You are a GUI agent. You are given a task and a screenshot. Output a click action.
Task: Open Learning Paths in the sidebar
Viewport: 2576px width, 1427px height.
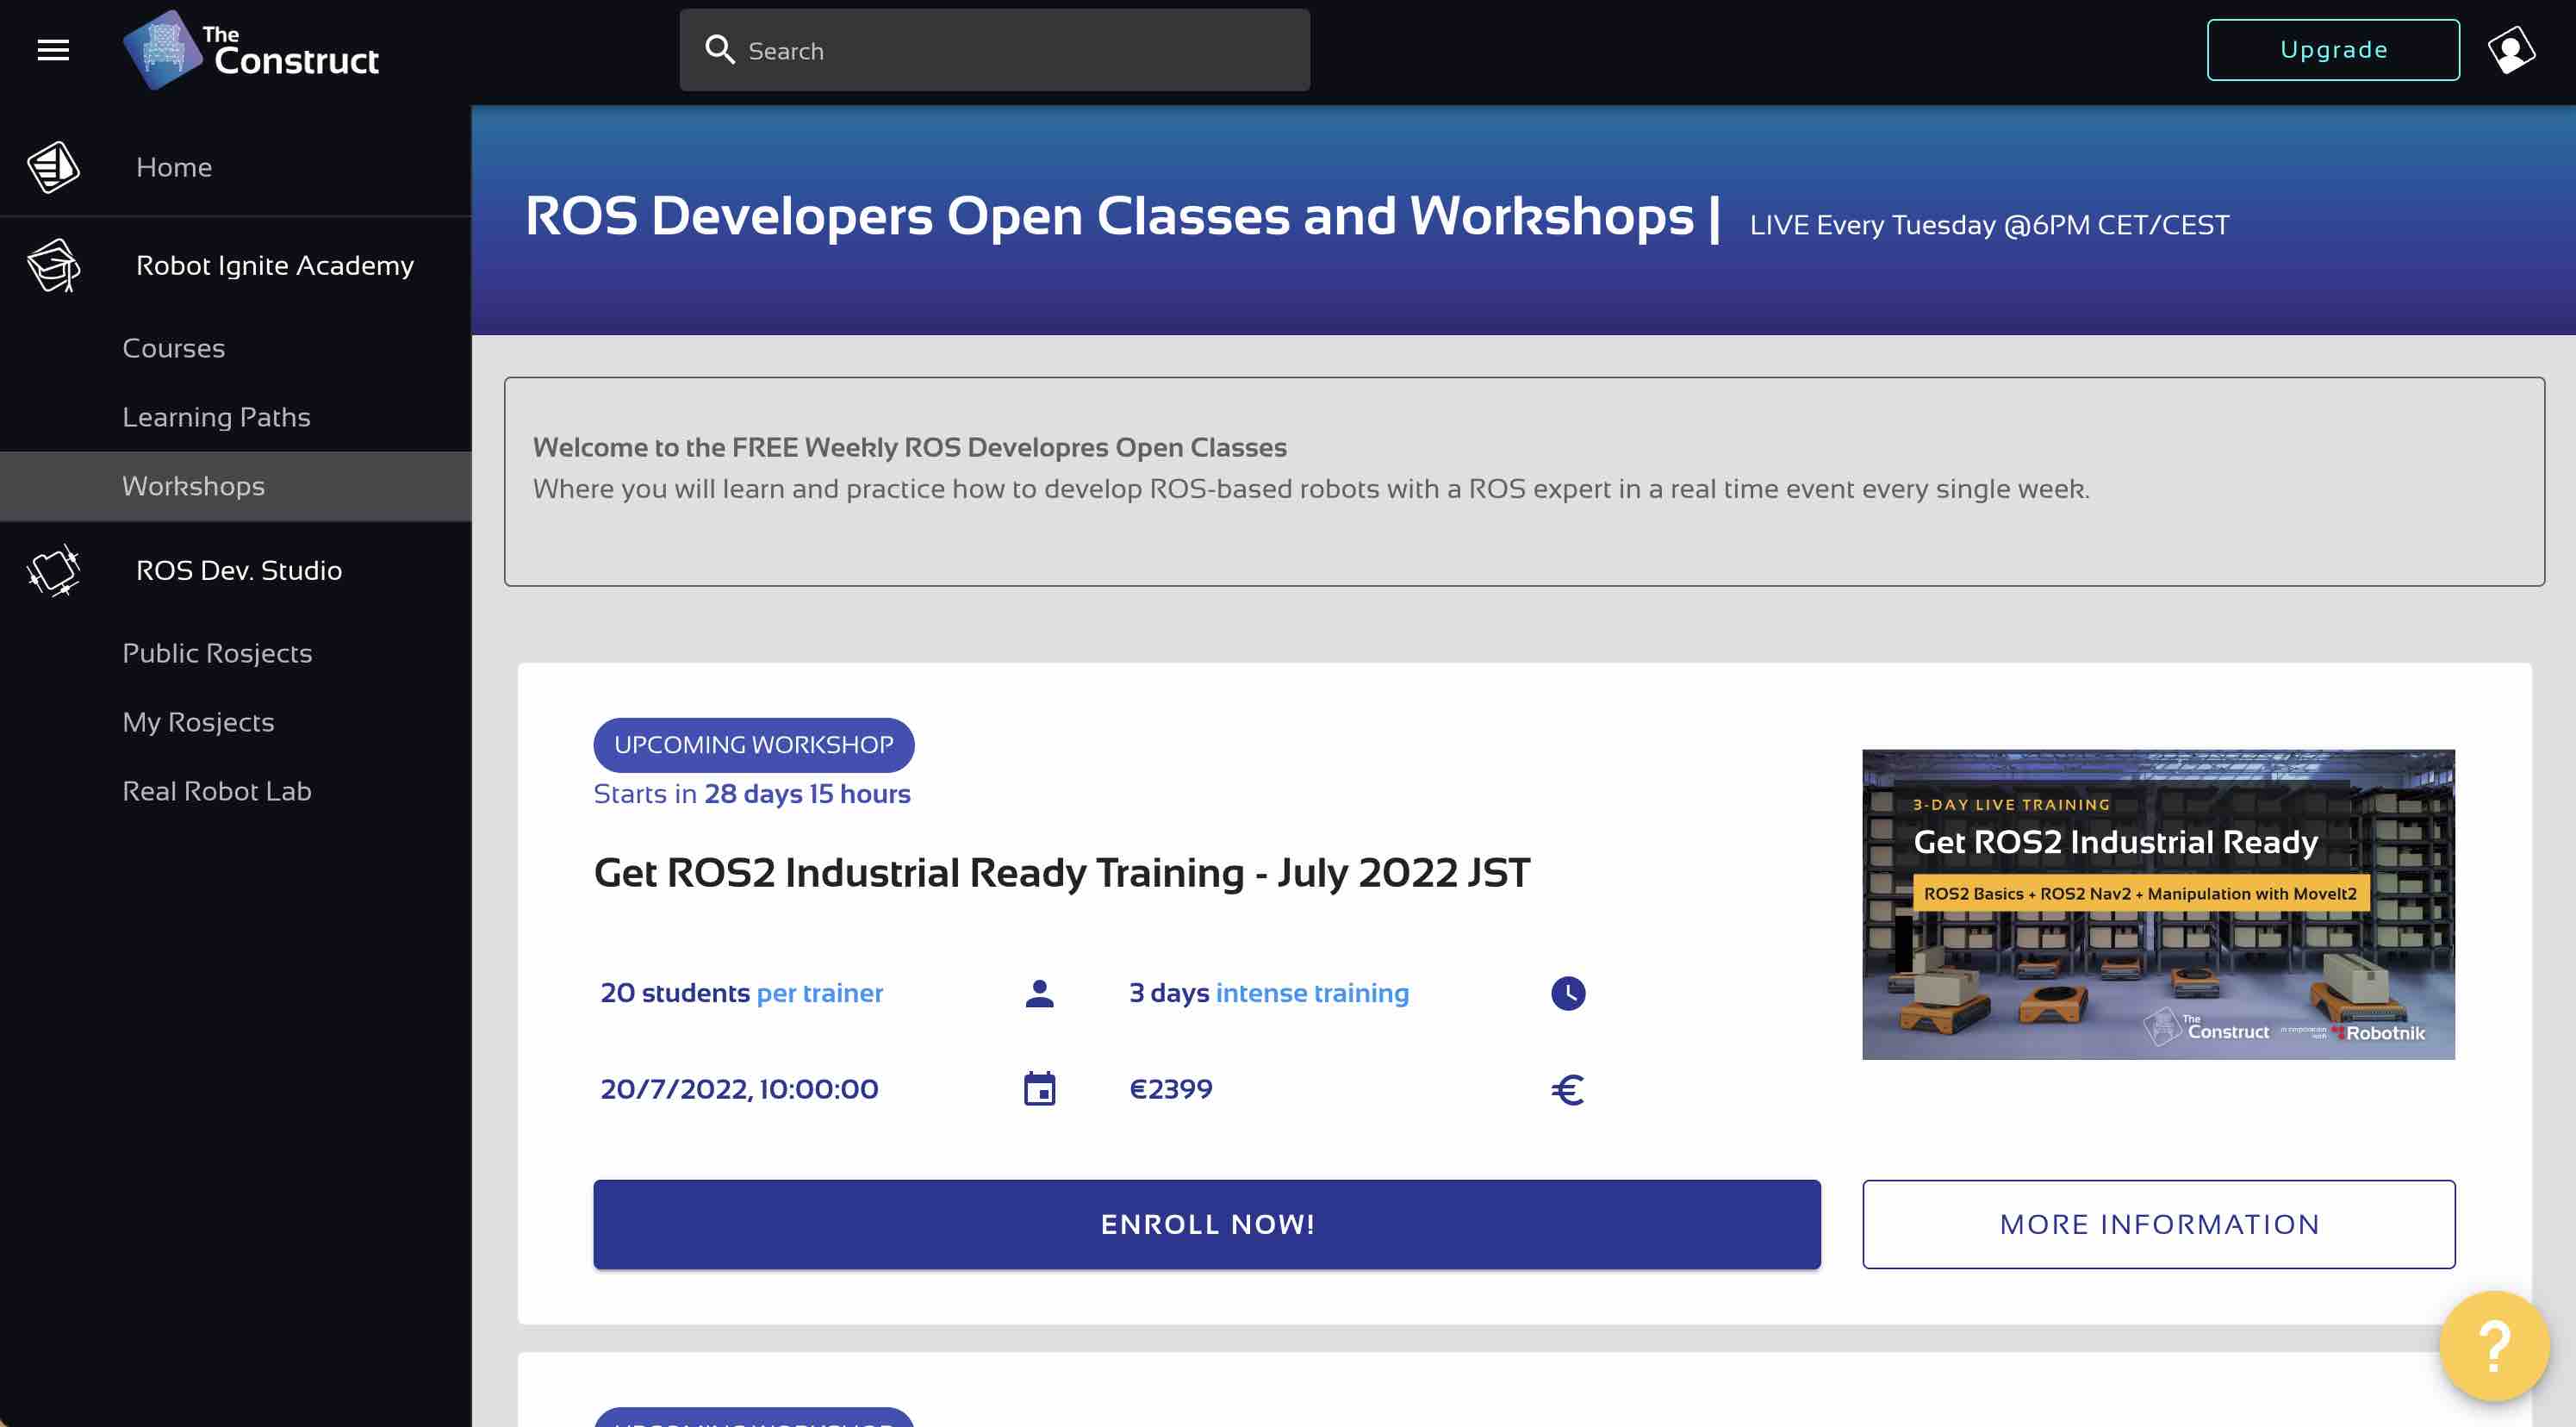tap(235, 417)
